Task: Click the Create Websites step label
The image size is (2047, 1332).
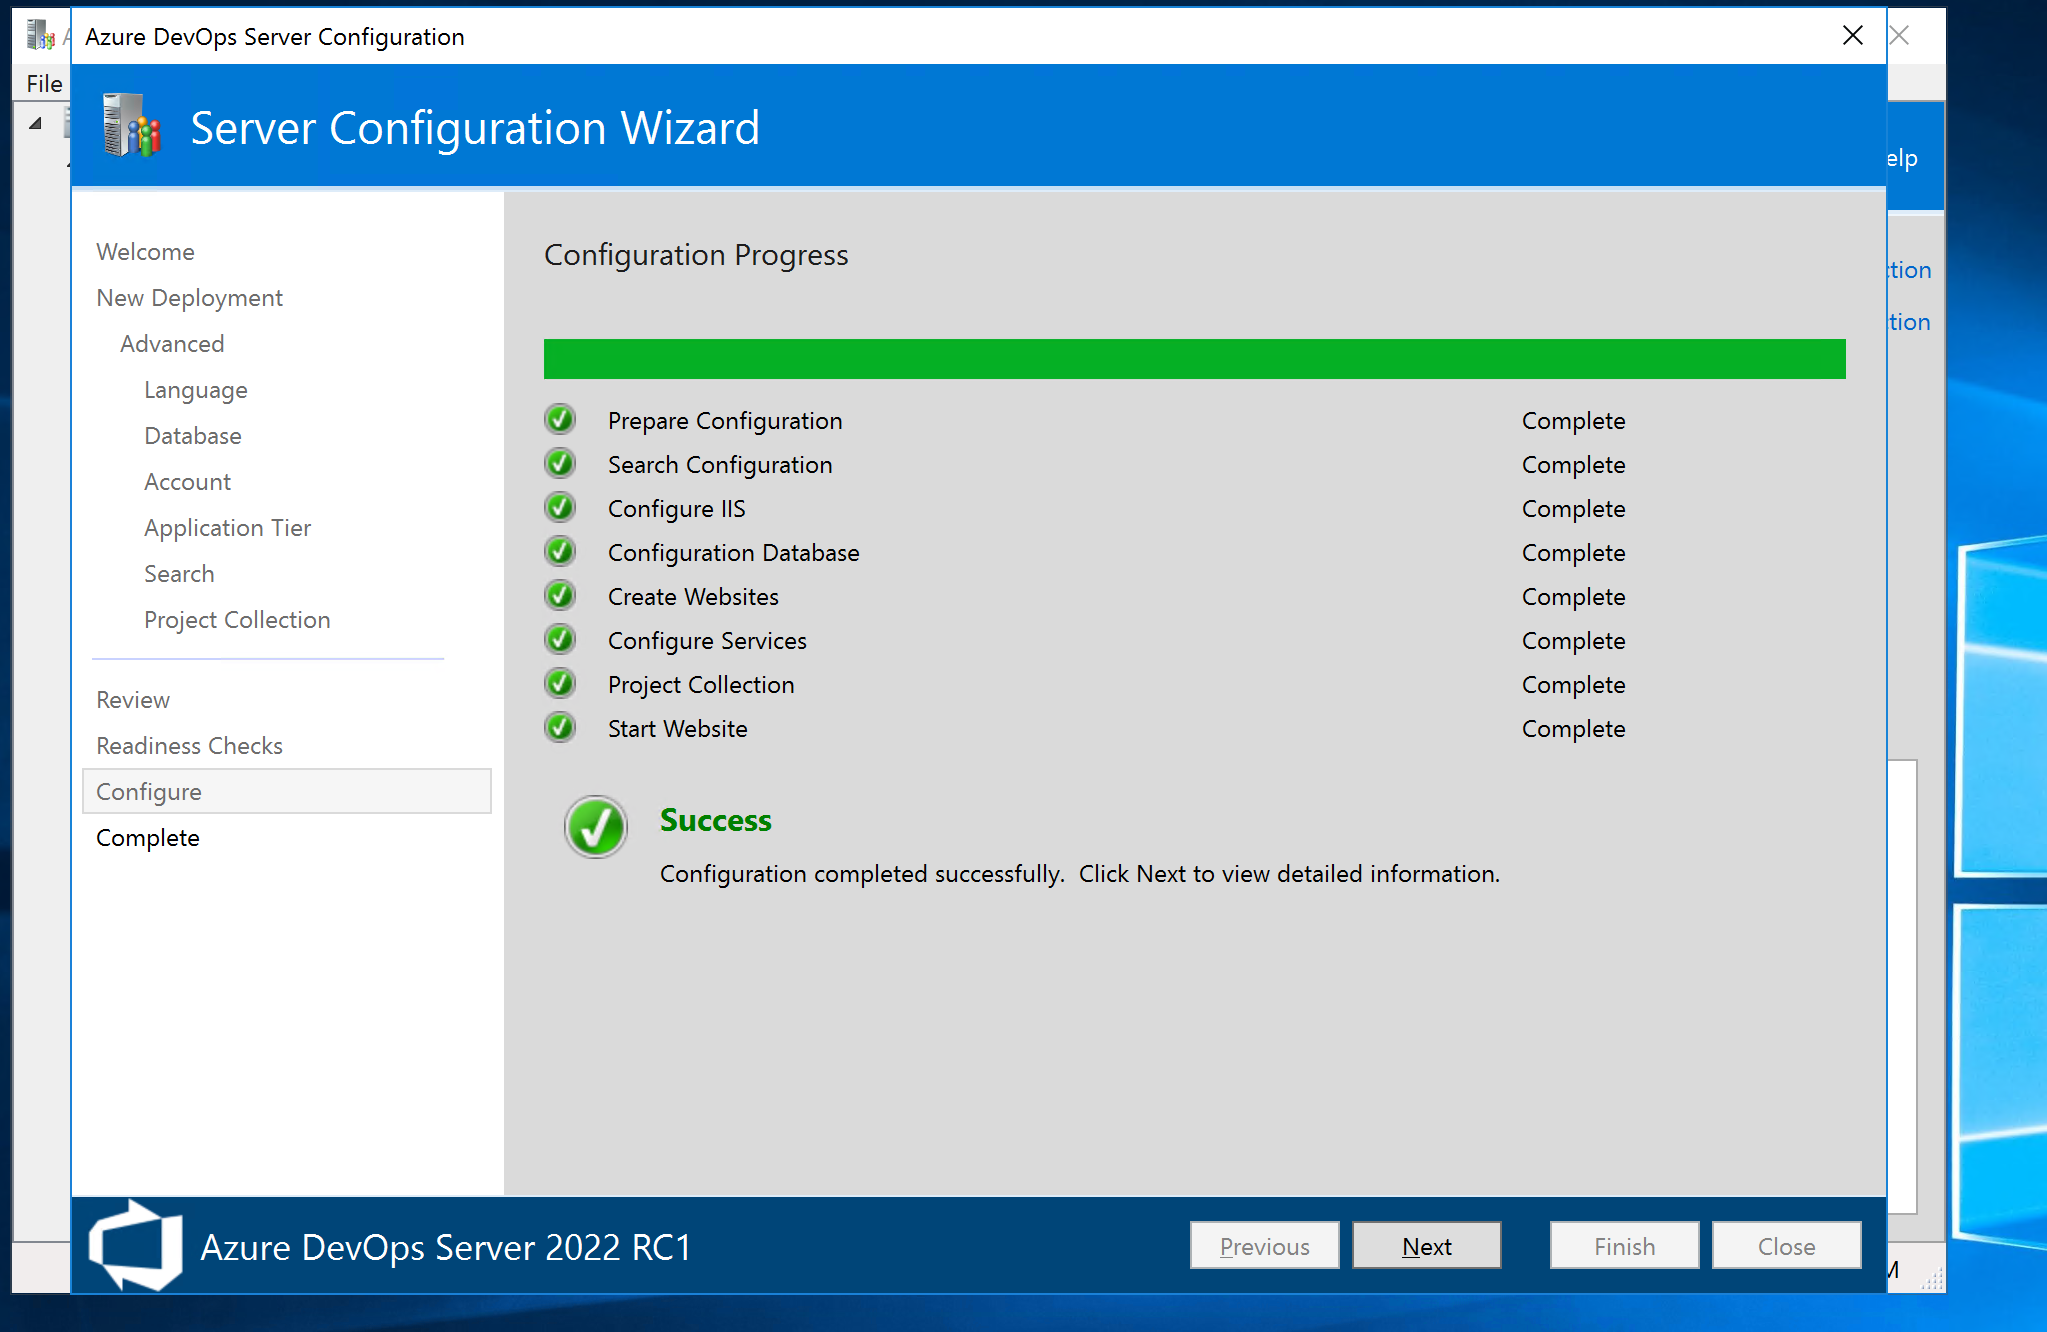Action: point(693,597)
